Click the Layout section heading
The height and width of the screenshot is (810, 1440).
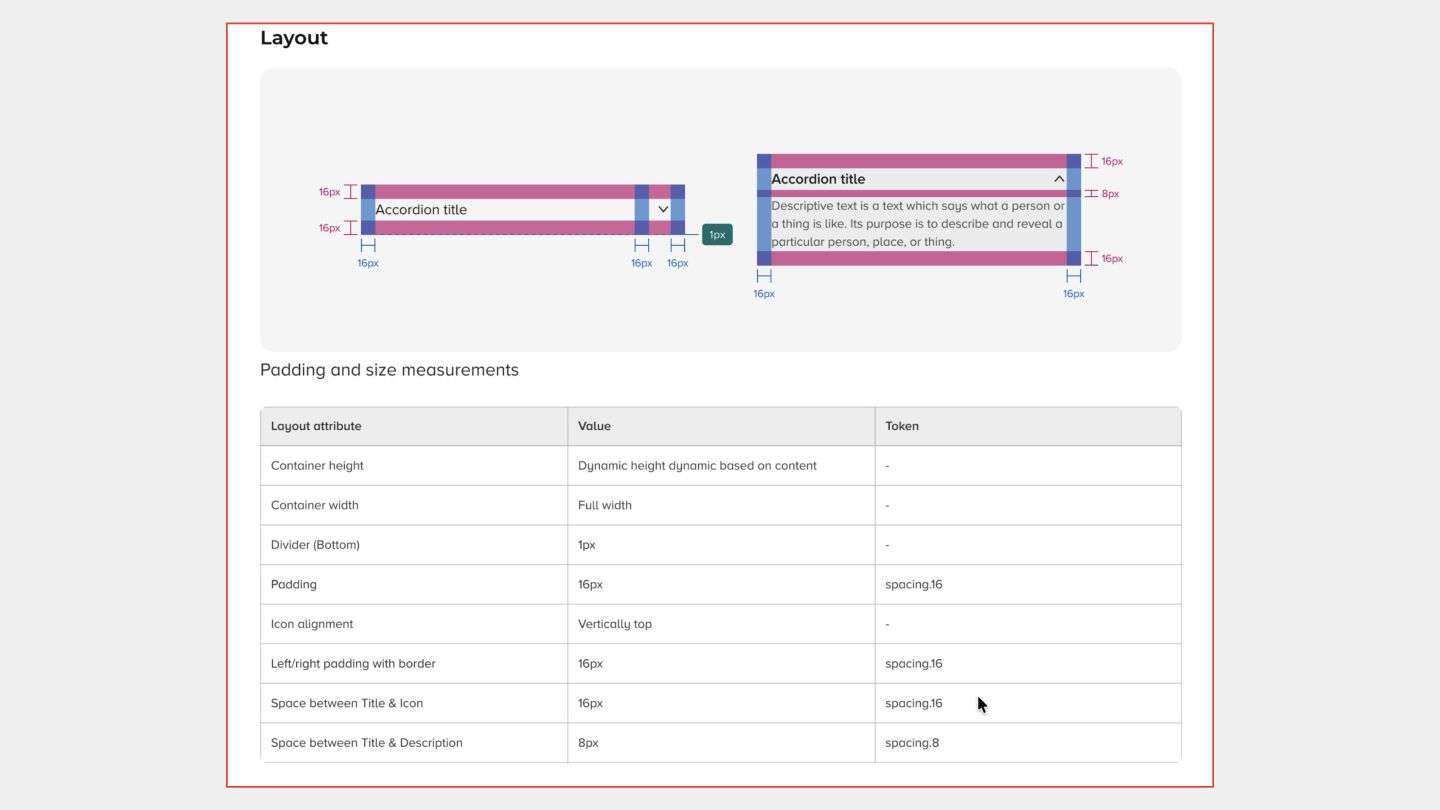(294, 38)
